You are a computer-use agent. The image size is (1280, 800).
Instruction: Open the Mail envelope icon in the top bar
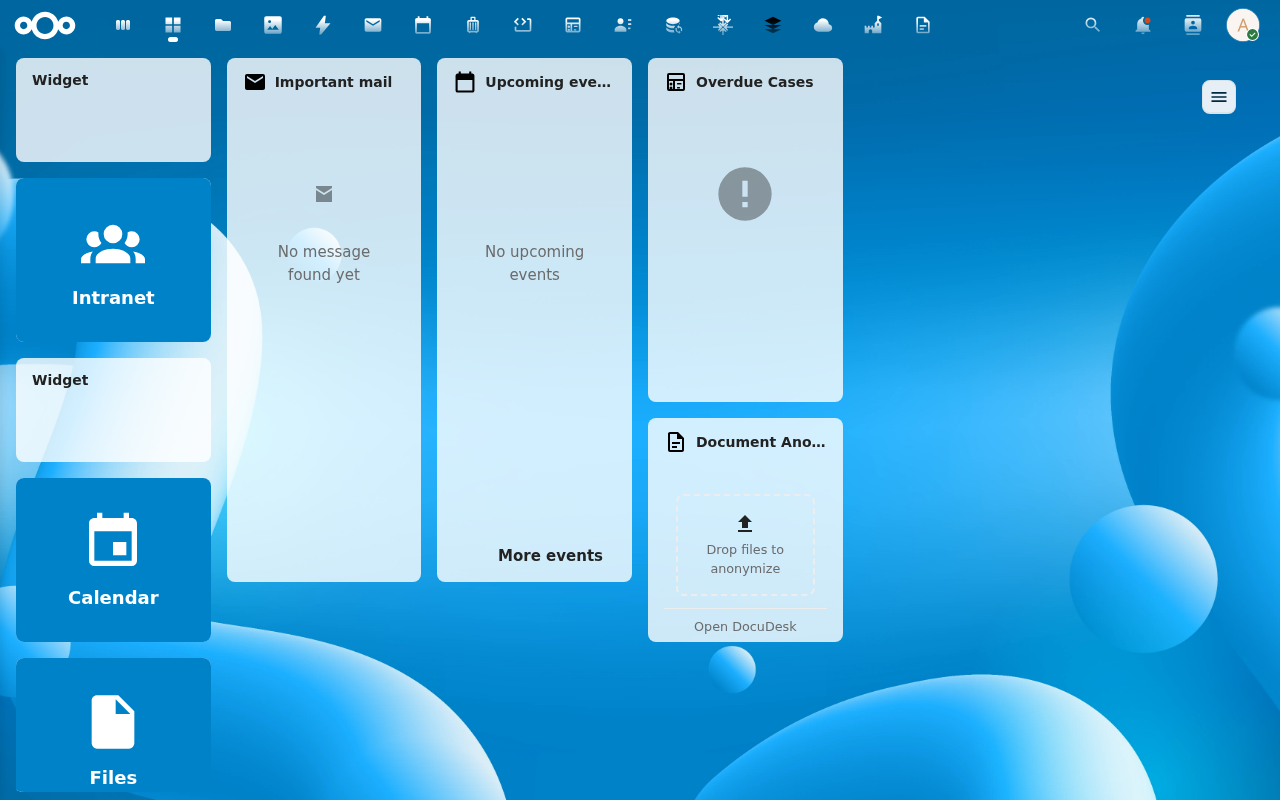click(373, 25)
